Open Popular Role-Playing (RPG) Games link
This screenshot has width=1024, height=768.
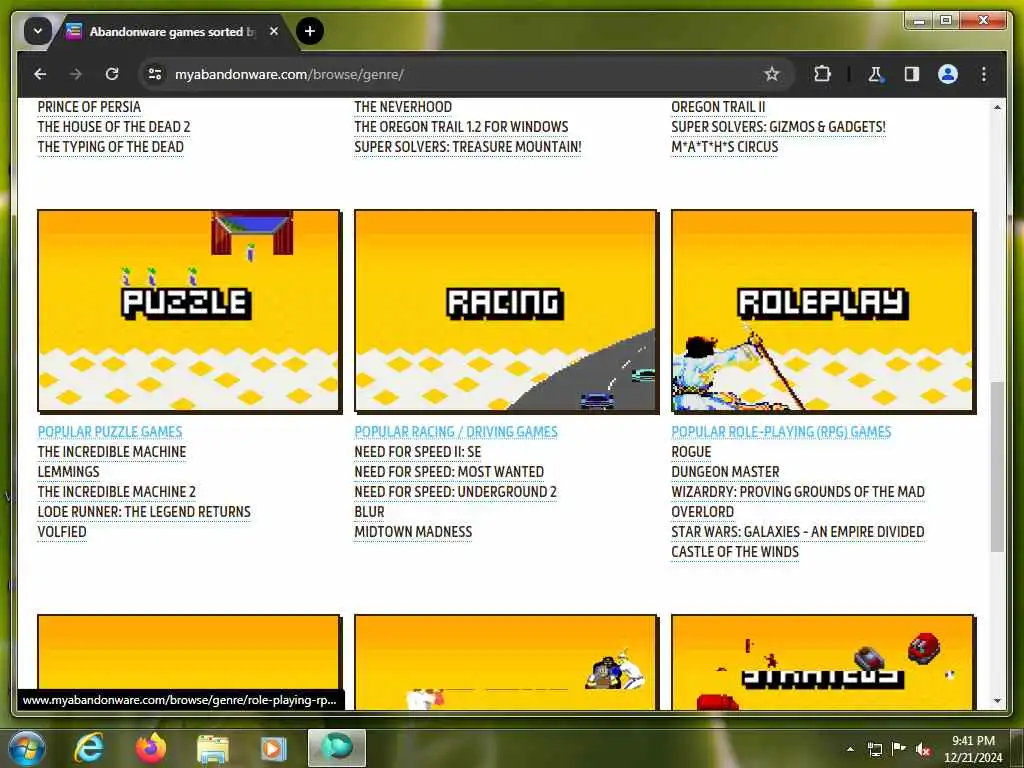[x=781, y=432]
